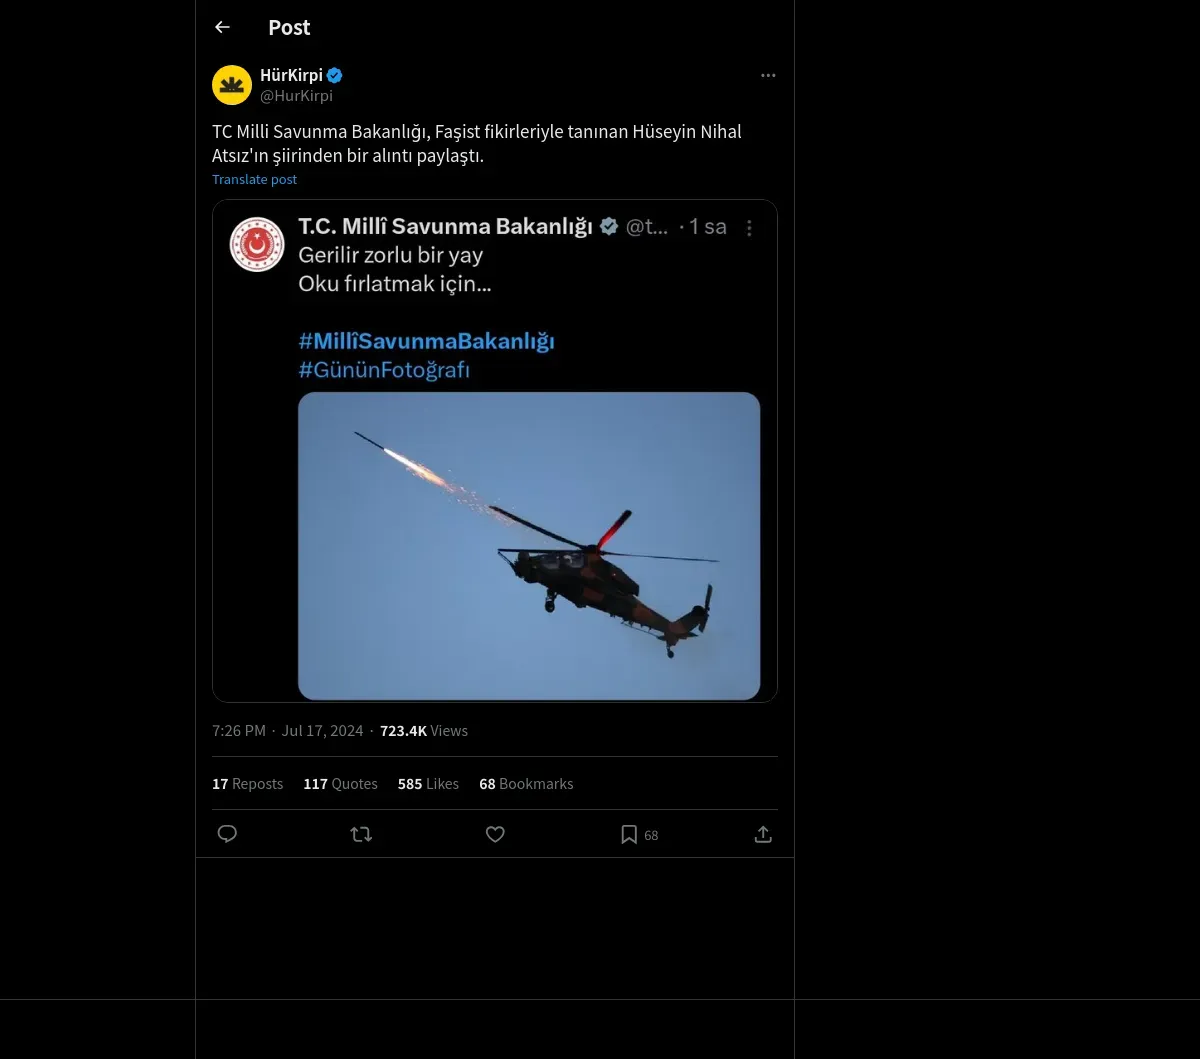The height and width of the screenshot is (1059, 1200).
Task: Click the Post header title
Action: coord(289,27)
